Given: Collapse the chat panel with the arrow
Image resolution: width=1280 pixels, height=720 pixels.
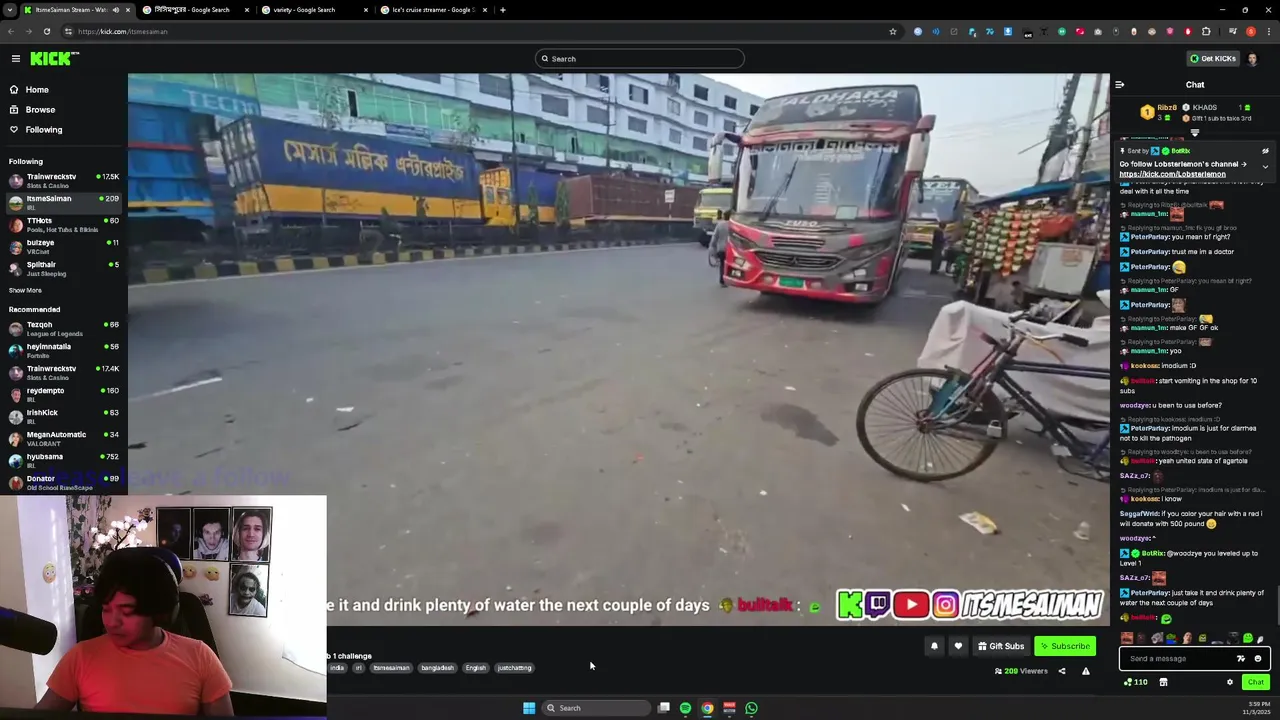Looking at the screenshot, I should (1120, 85).
